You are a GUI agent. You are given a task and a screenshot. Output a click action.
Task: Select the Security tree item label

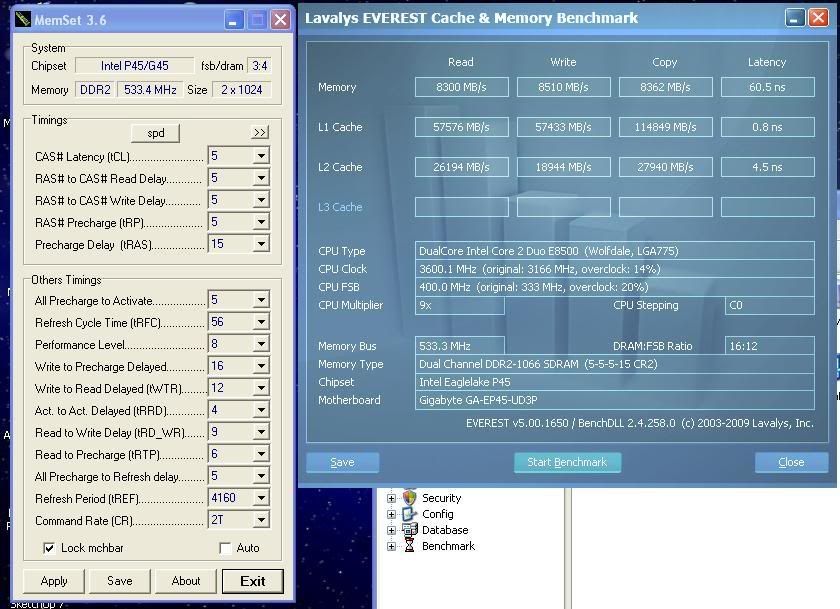click(441, 498)
